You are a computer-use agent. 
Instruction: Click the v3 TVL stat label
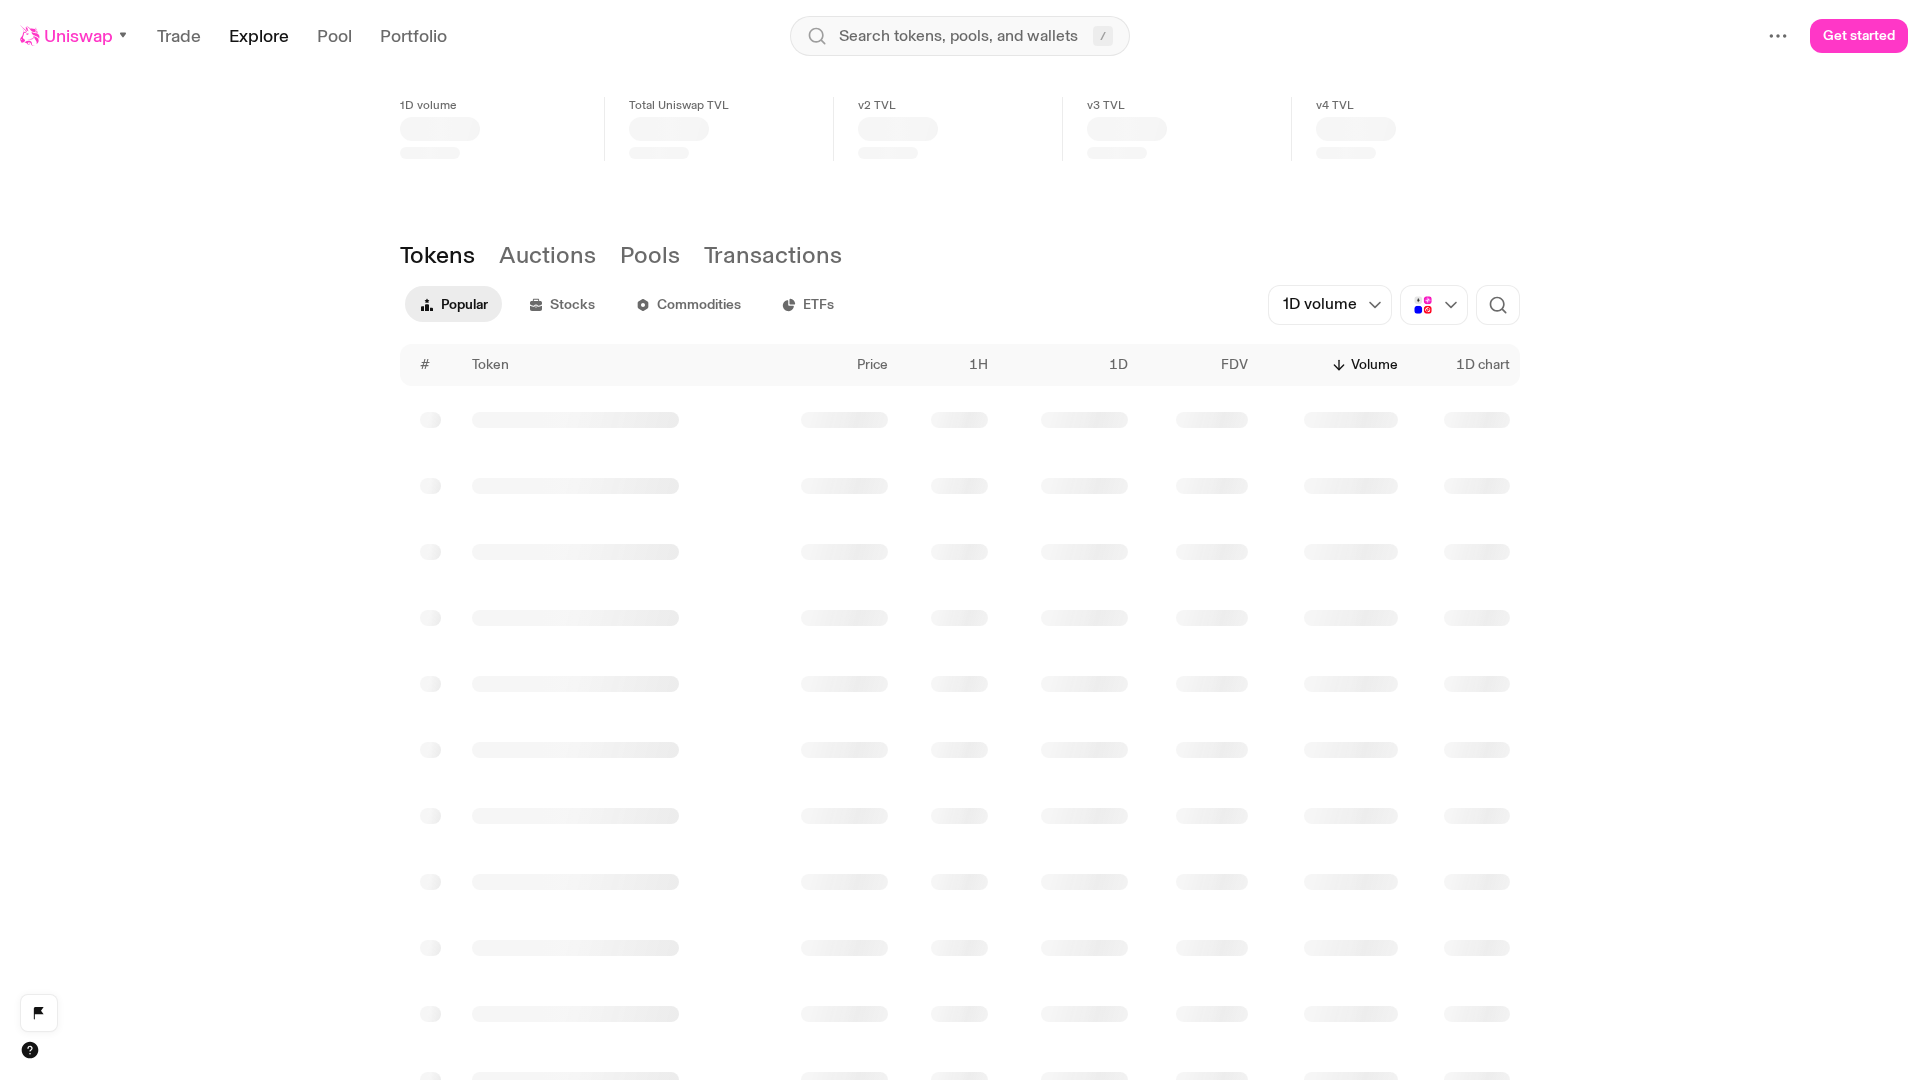click(1106, 105)
